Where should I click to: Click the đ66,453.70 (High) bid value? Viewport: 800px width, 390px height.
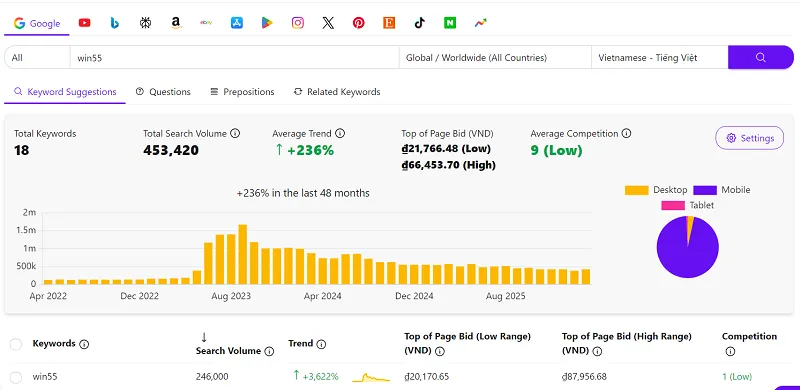(448, 165)
